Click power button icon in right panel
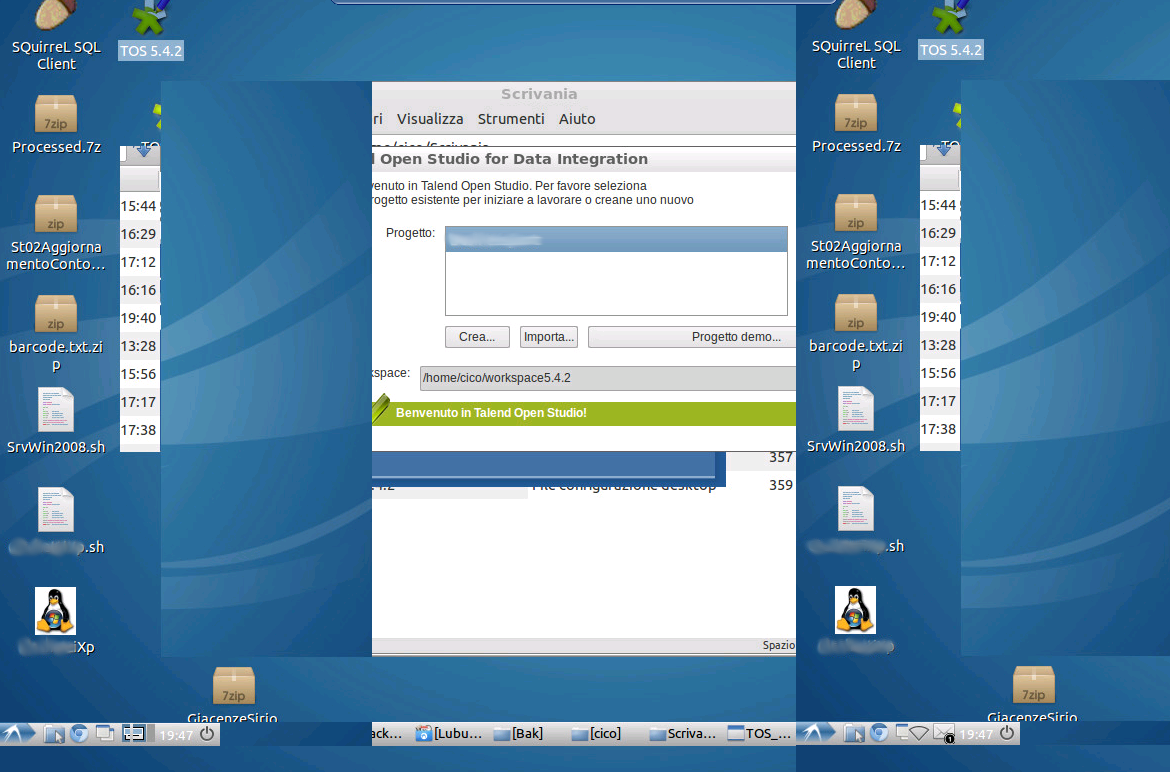The image size is (1170, 772). (x=1007, y=734)
